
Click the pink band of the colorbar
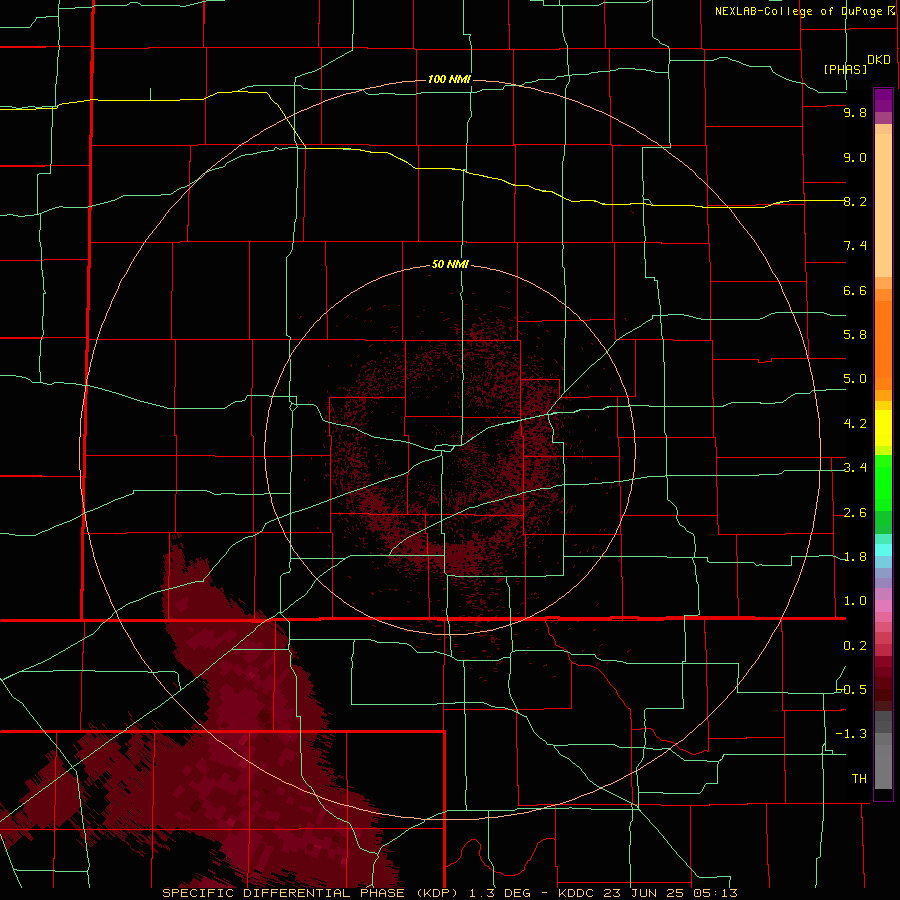[x=883, y=605]
